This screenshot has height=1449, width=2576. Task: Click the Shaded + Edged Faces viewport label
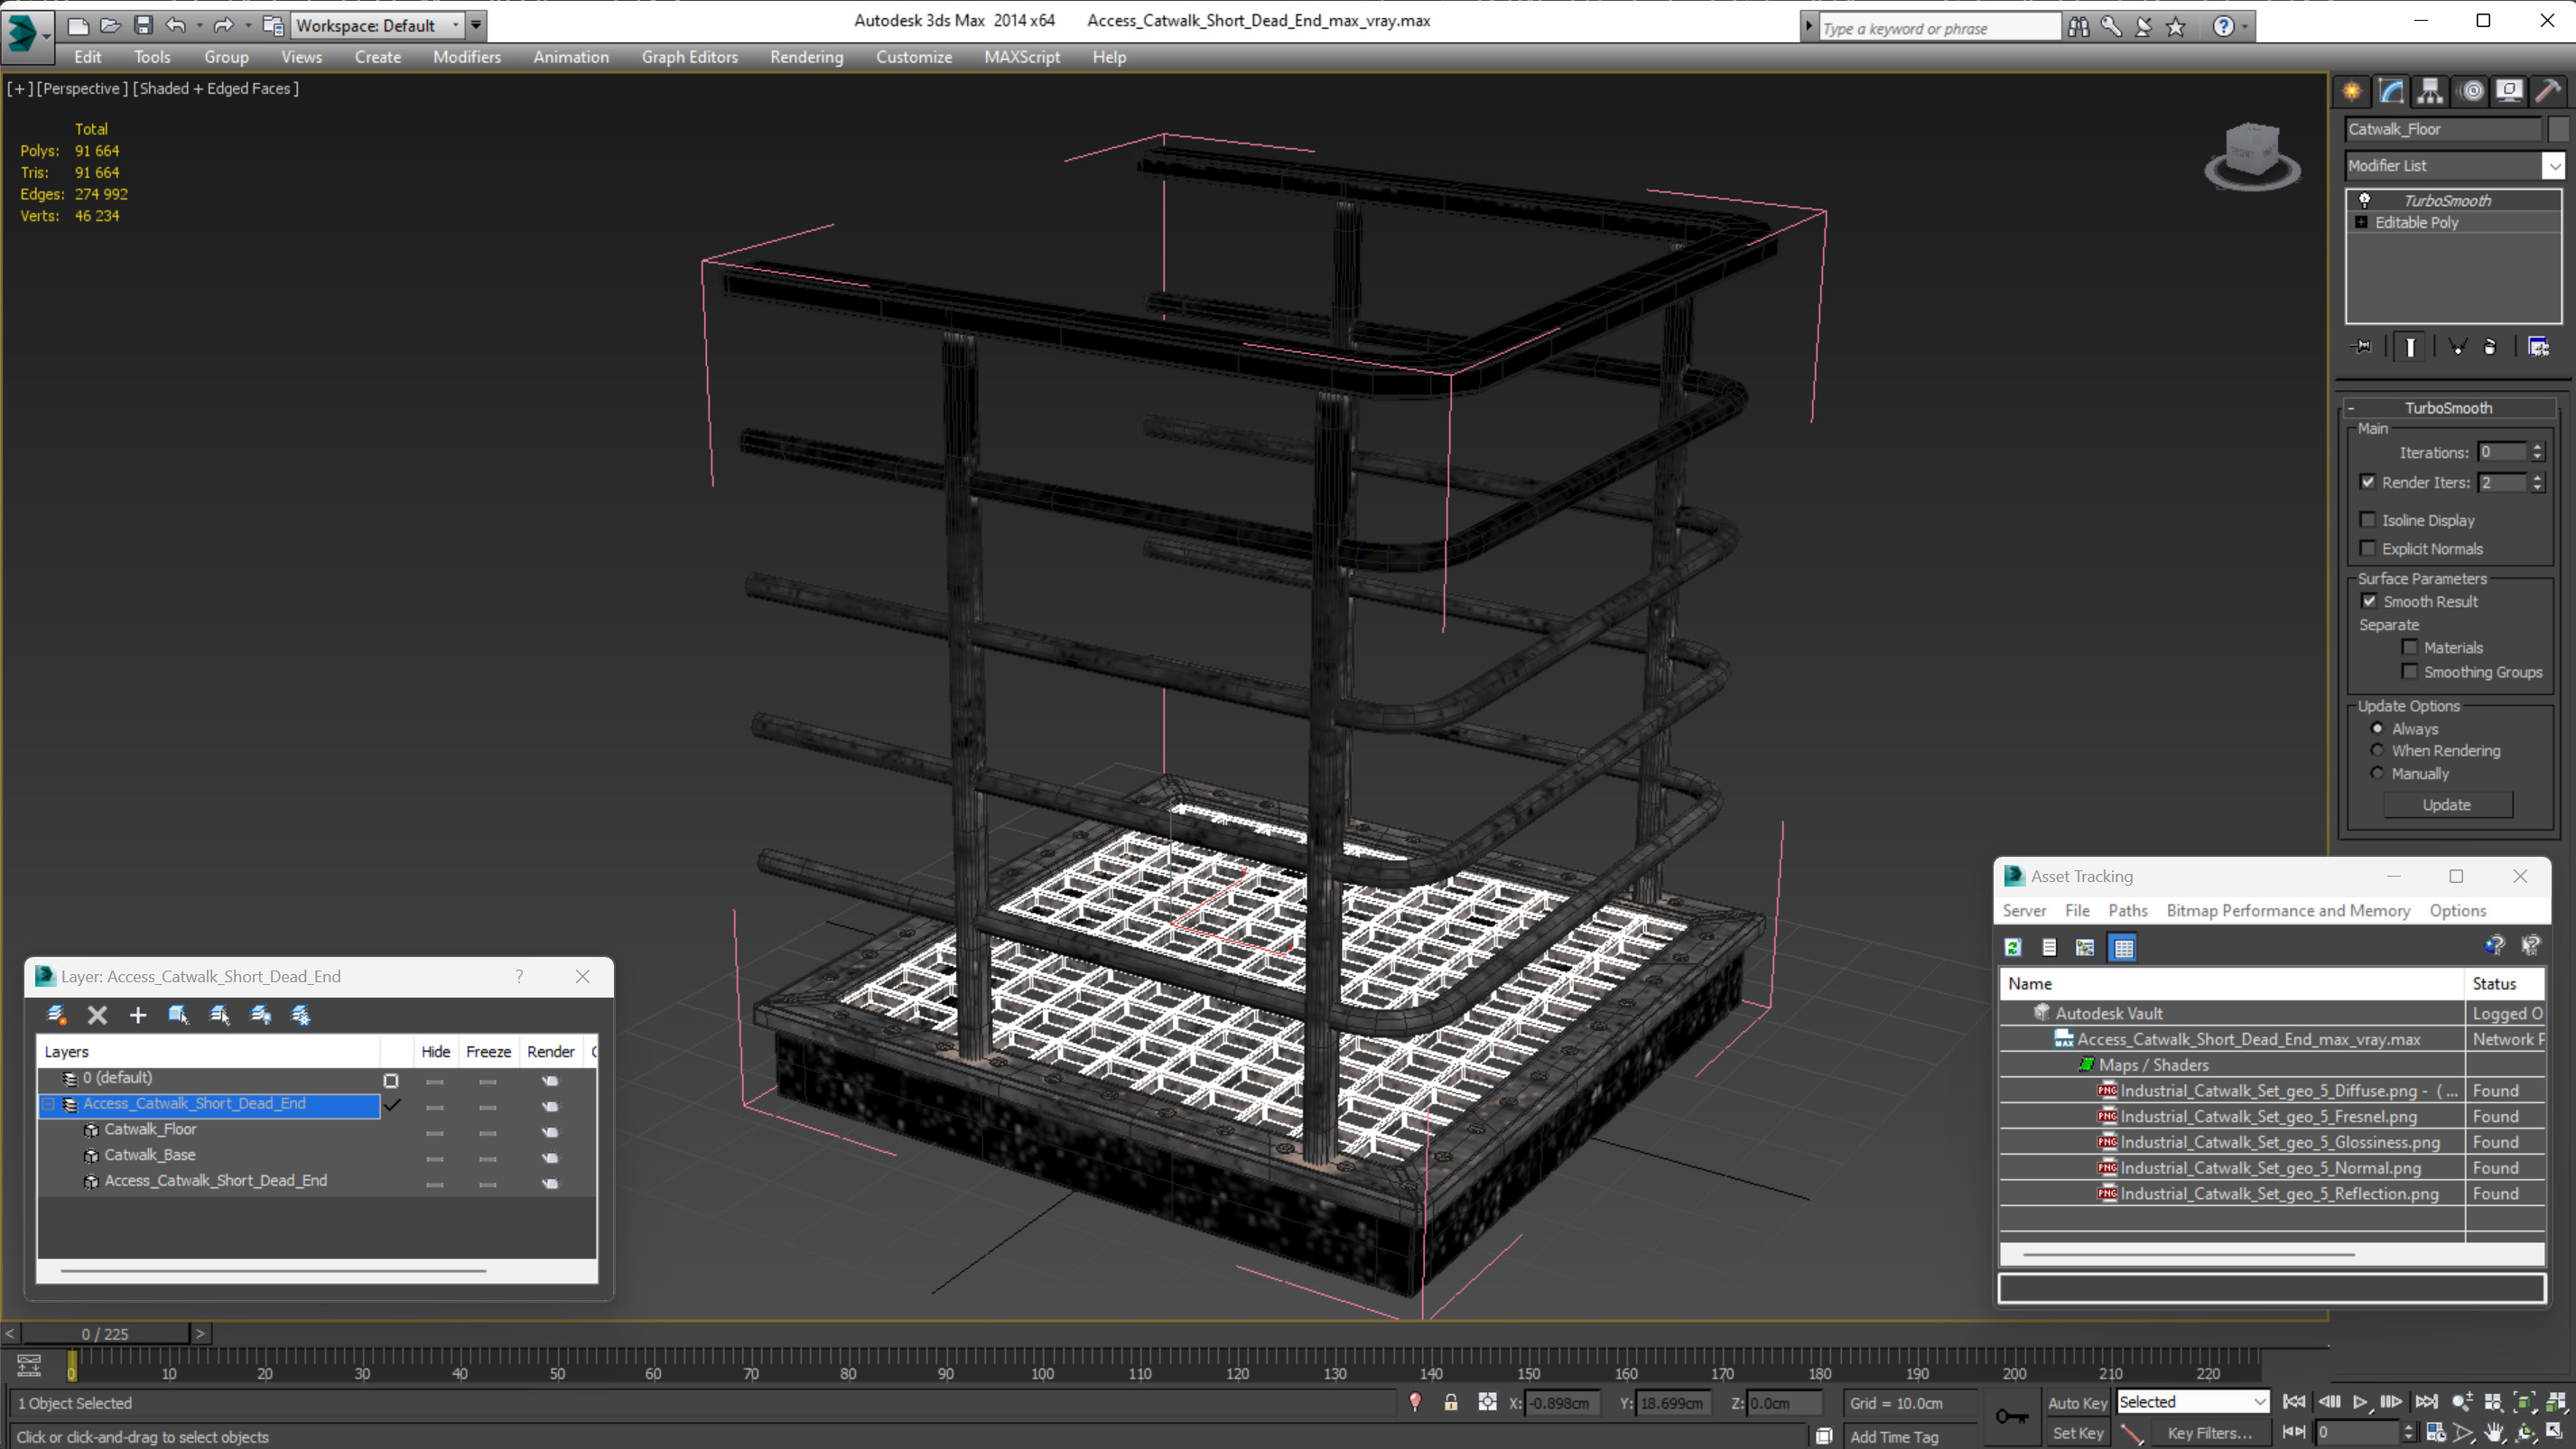(x=216, y=88)
